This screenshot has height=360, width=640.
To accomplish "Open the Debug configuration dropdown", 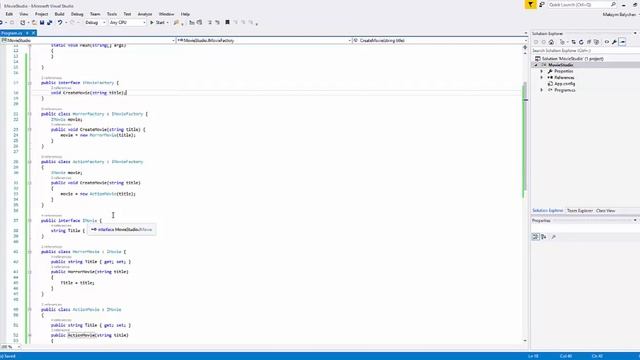I will tap(95, 22).
